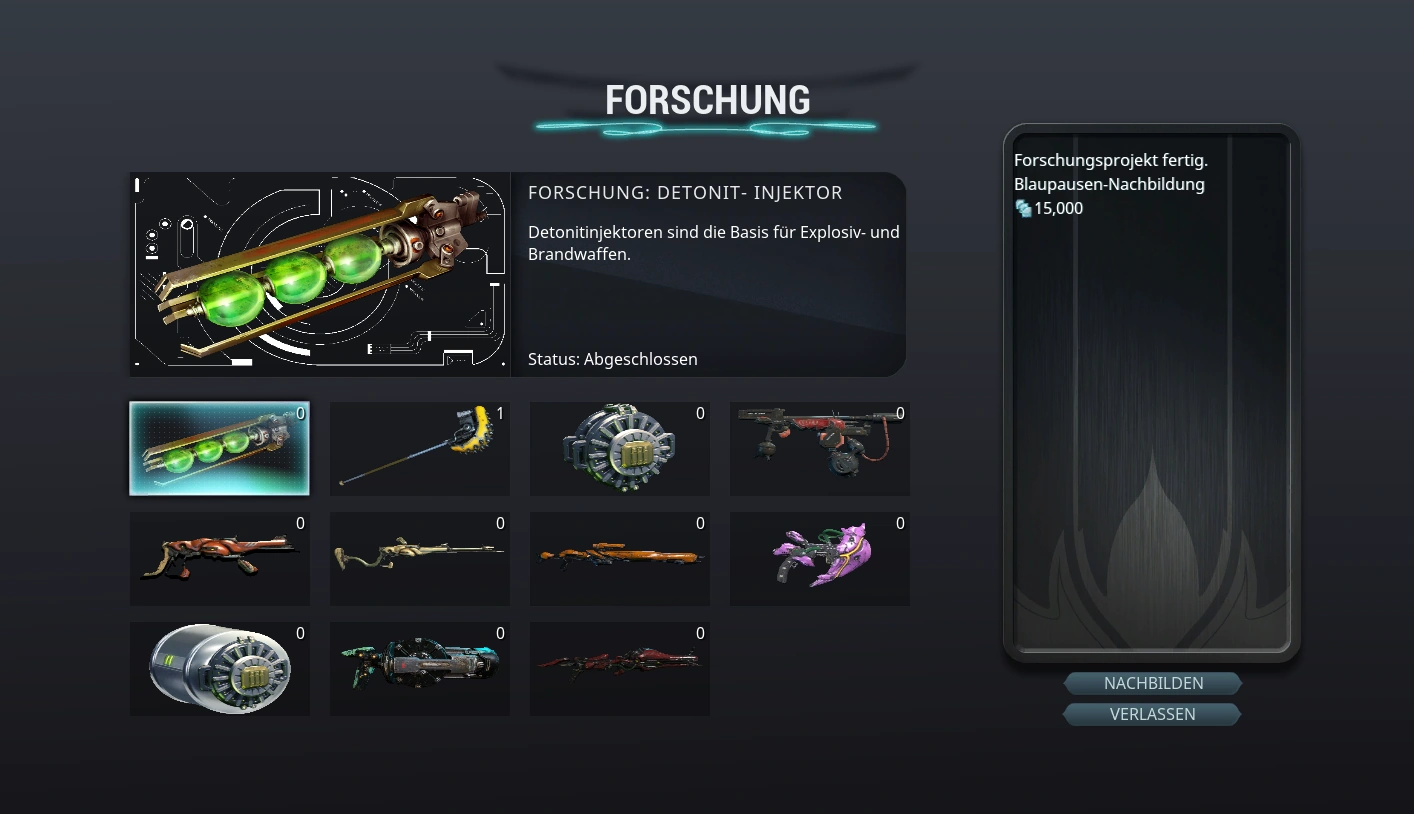The image size is (1414, 814).
Task: Pick the brown organic rifle research item
Action: 219,559
